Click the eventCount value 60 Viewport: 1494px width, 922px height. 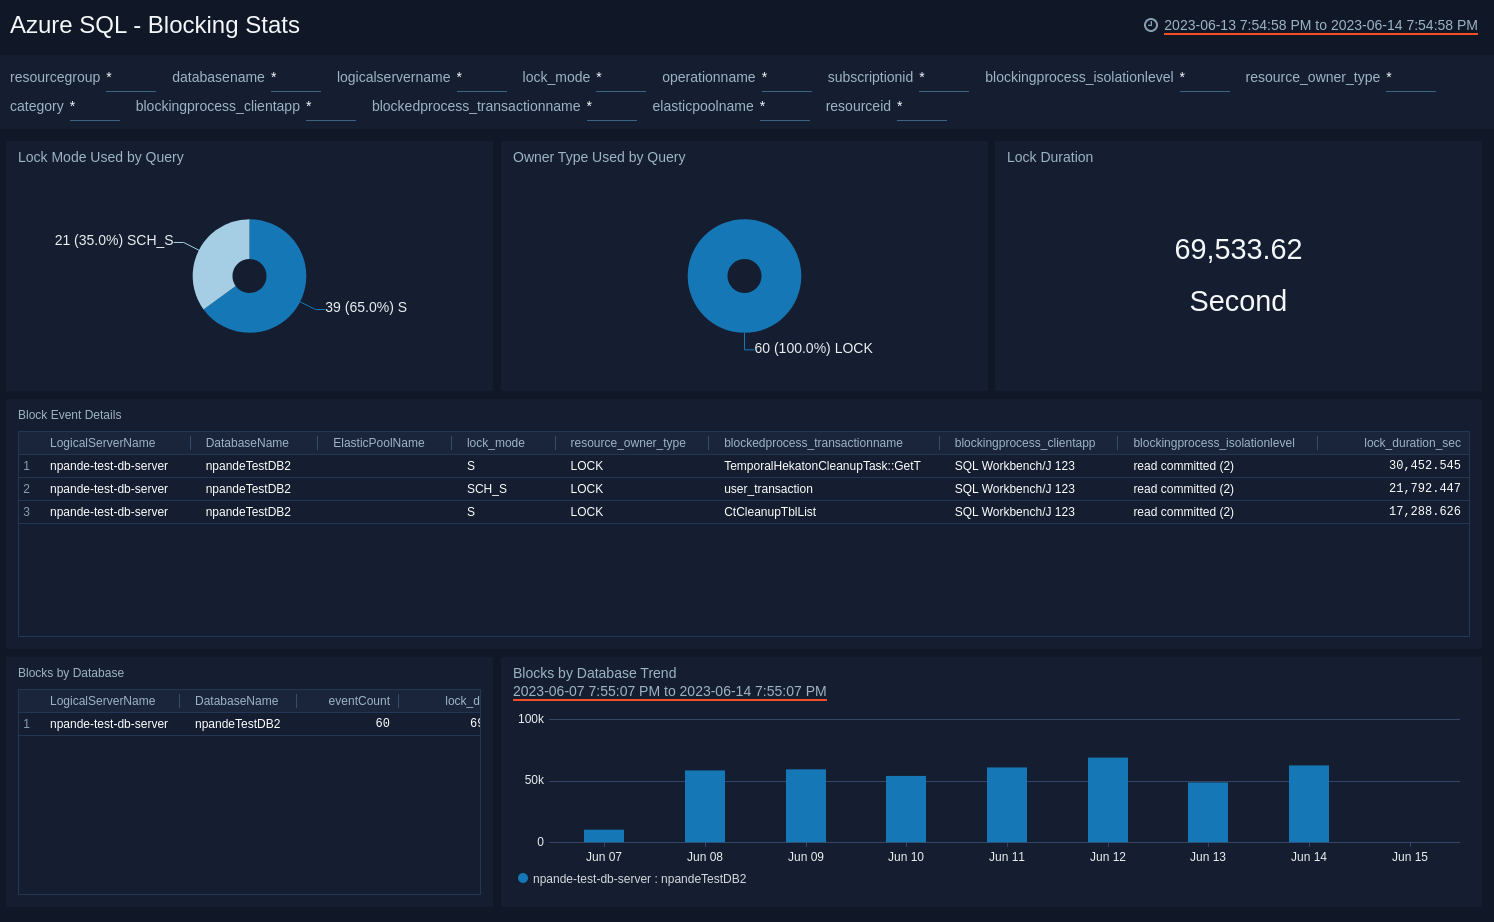382,724
